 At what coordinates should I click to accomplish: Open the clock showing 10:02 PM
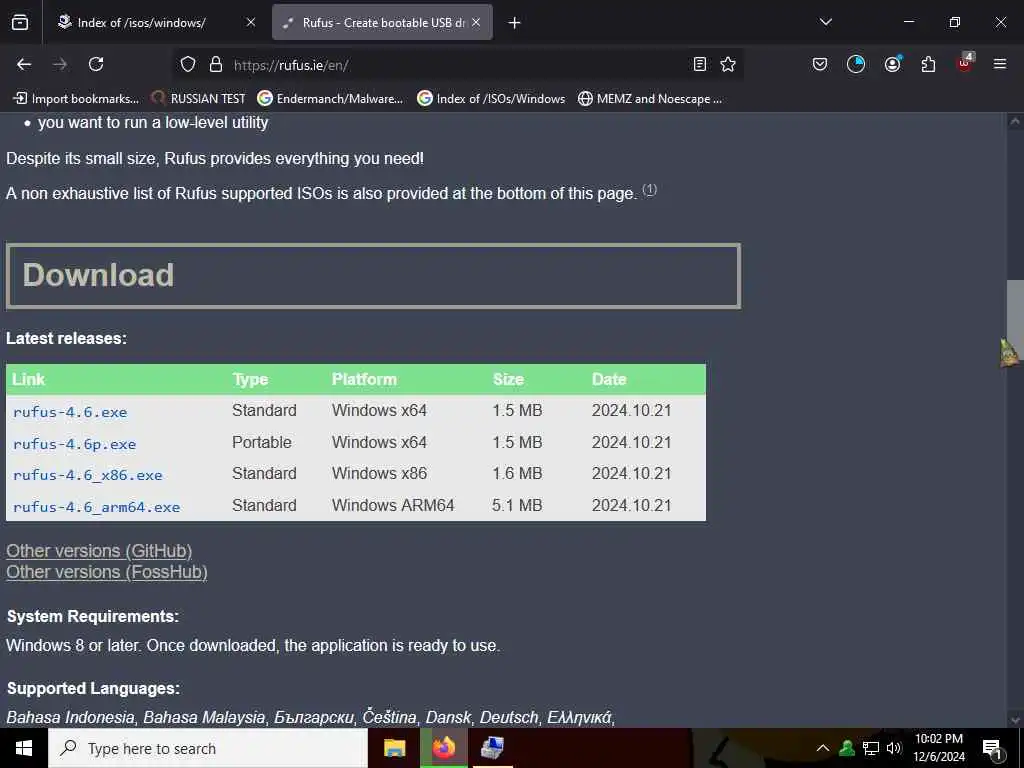coord(938,748)
